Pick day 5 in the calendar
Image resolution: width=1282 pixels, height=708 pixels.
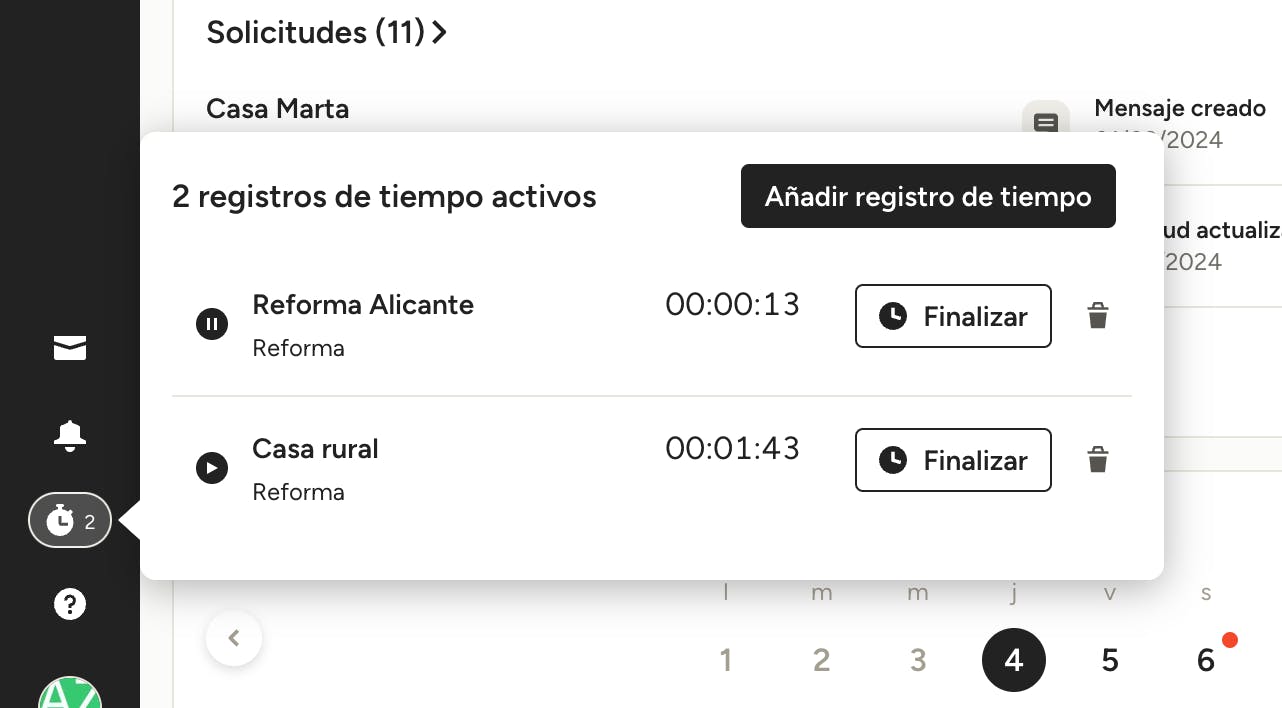(x=1110, y=660)
